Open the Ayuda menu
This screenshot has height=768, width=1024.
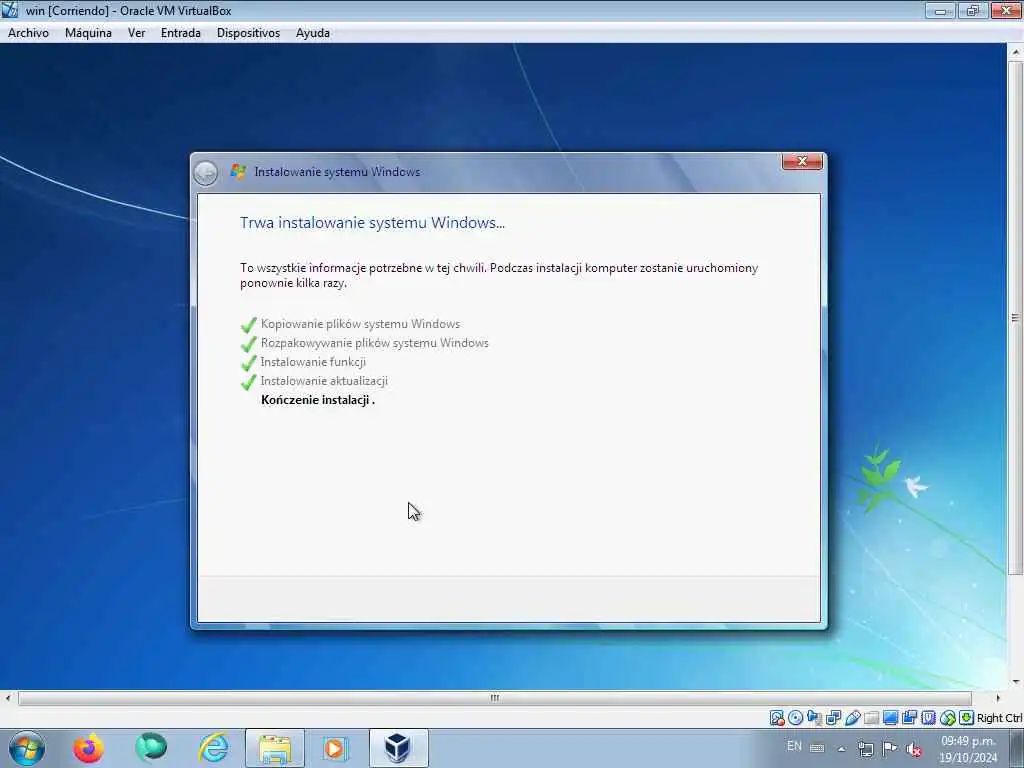[x=313, y=33]
